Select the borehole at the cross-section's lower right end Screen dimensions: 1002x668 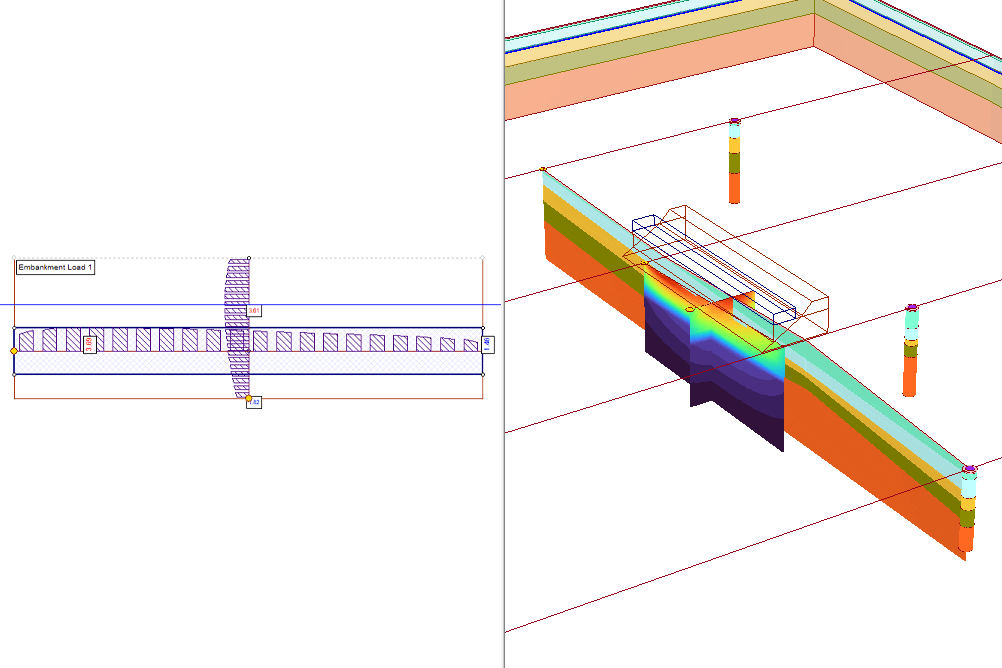[x=967, y=509]
